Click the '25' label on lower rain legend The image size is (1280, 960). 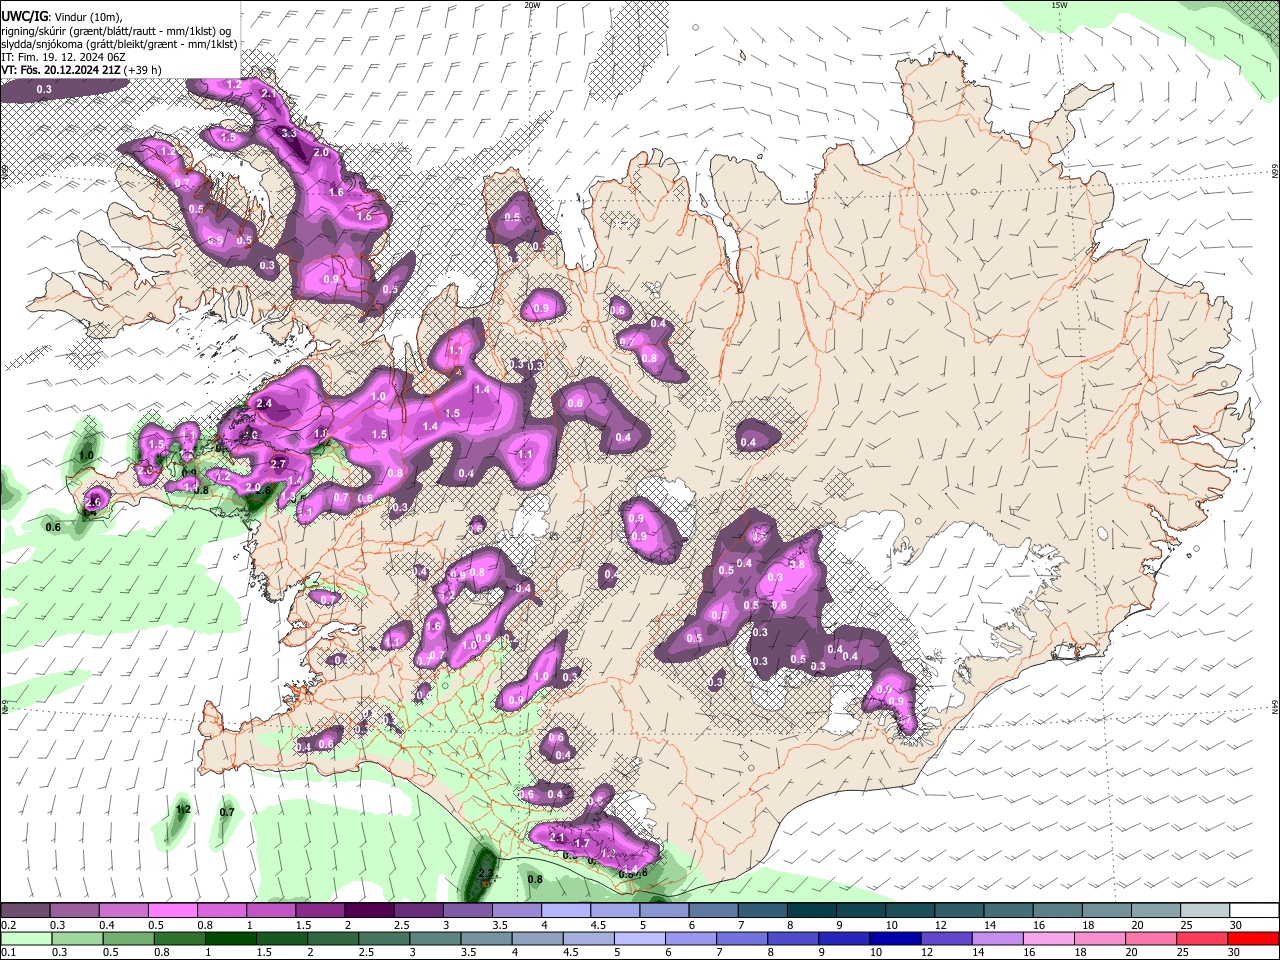[1185, 953]
